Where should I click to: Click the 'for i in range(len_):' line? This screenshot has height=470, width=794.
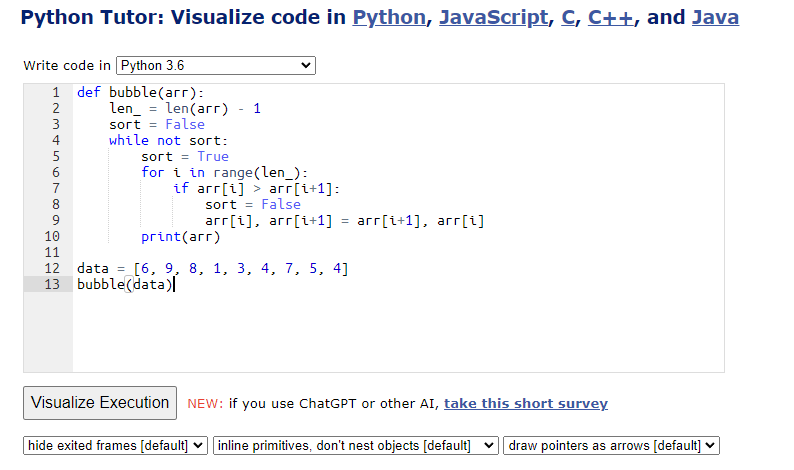pos(224,173)
